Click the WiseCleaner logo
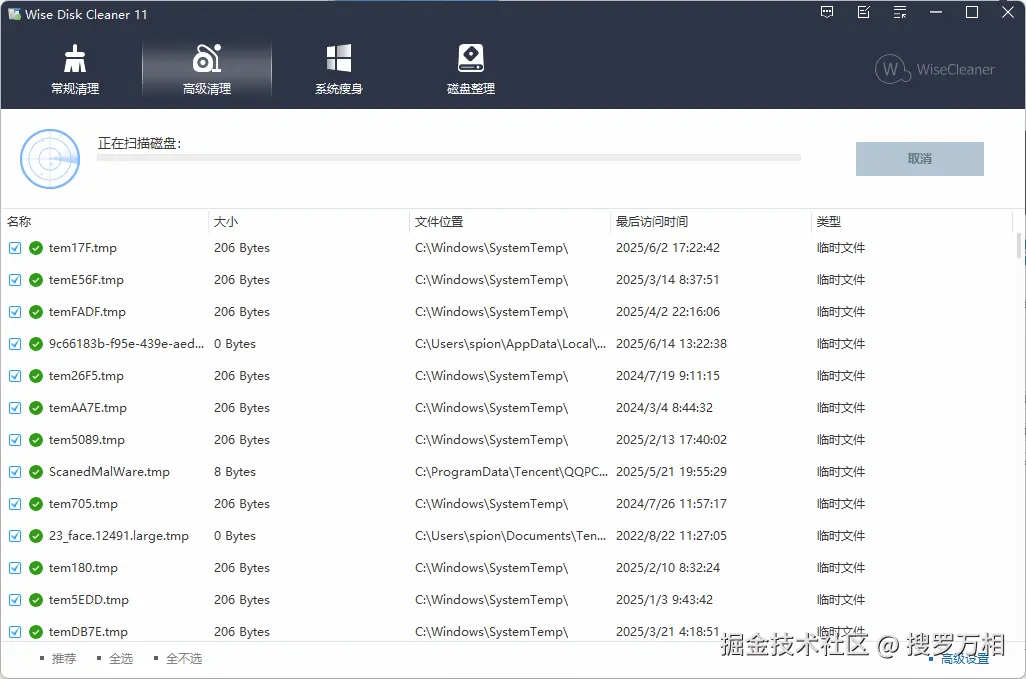 [934, 69]
